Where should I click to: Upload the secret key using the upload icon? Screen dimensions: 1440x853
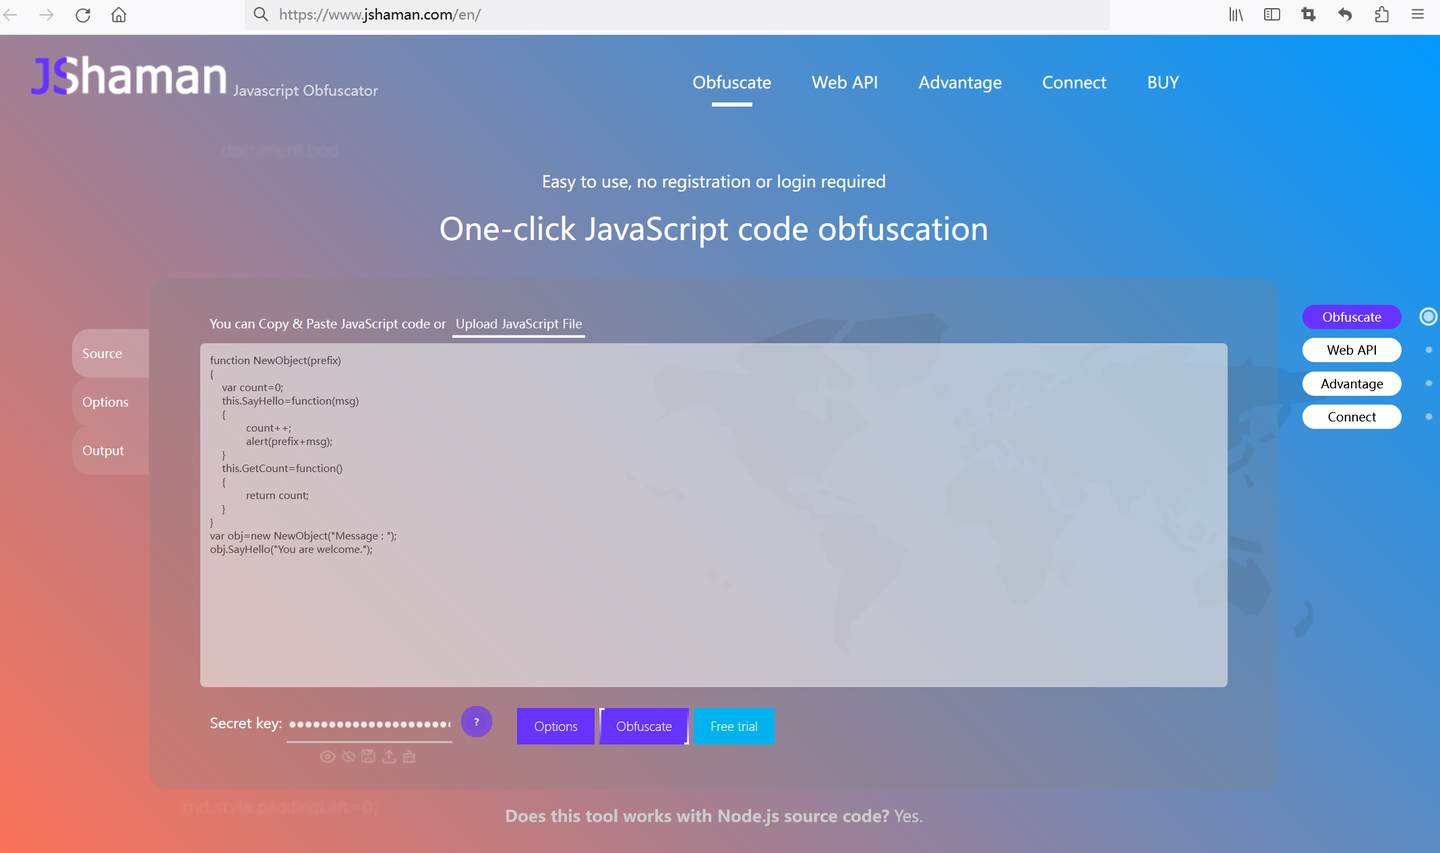(x=389, y=756)
